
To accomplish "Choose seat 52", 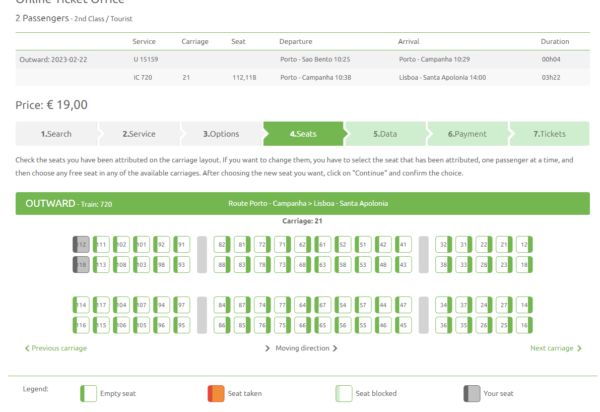I will point(343,244).
